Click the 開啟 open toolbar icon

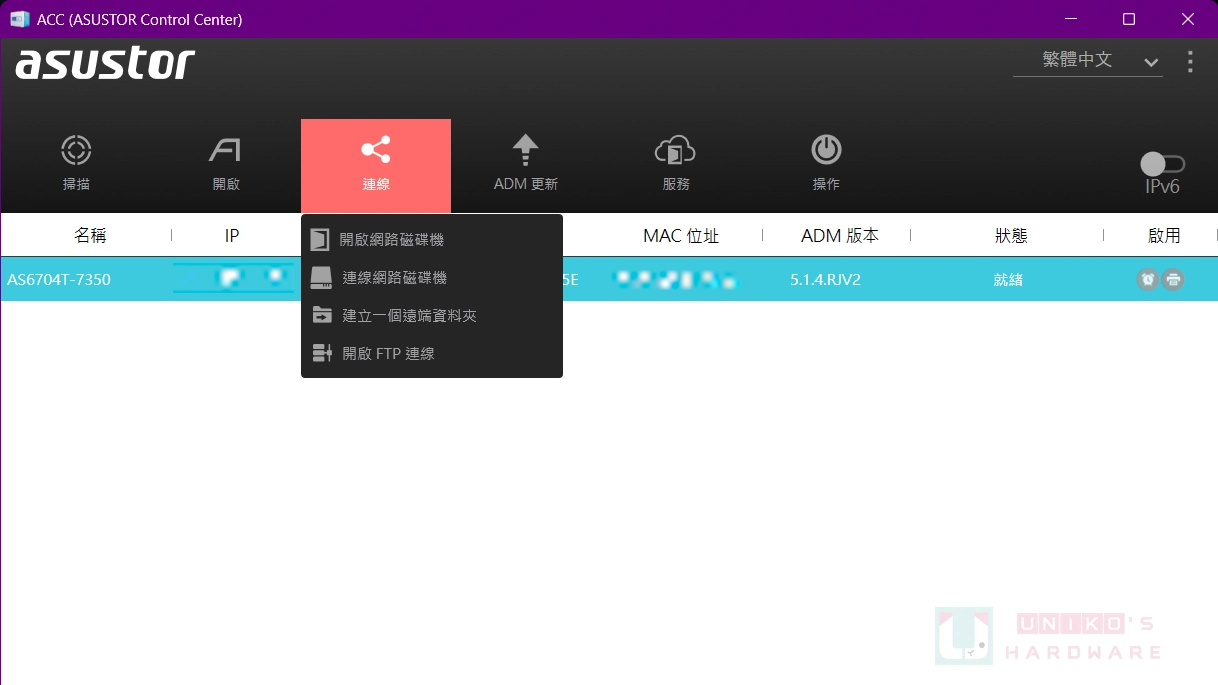[x=225, y=150]
